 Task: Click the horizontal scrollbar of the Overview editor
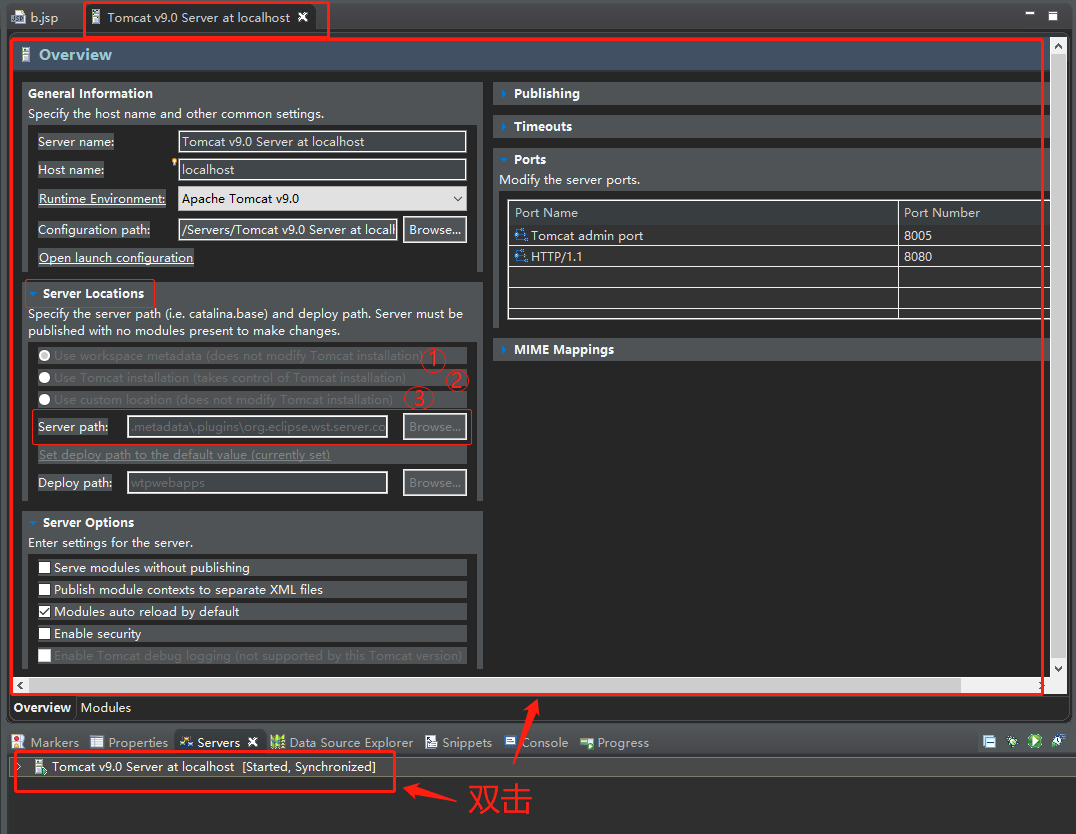[494, 686]
